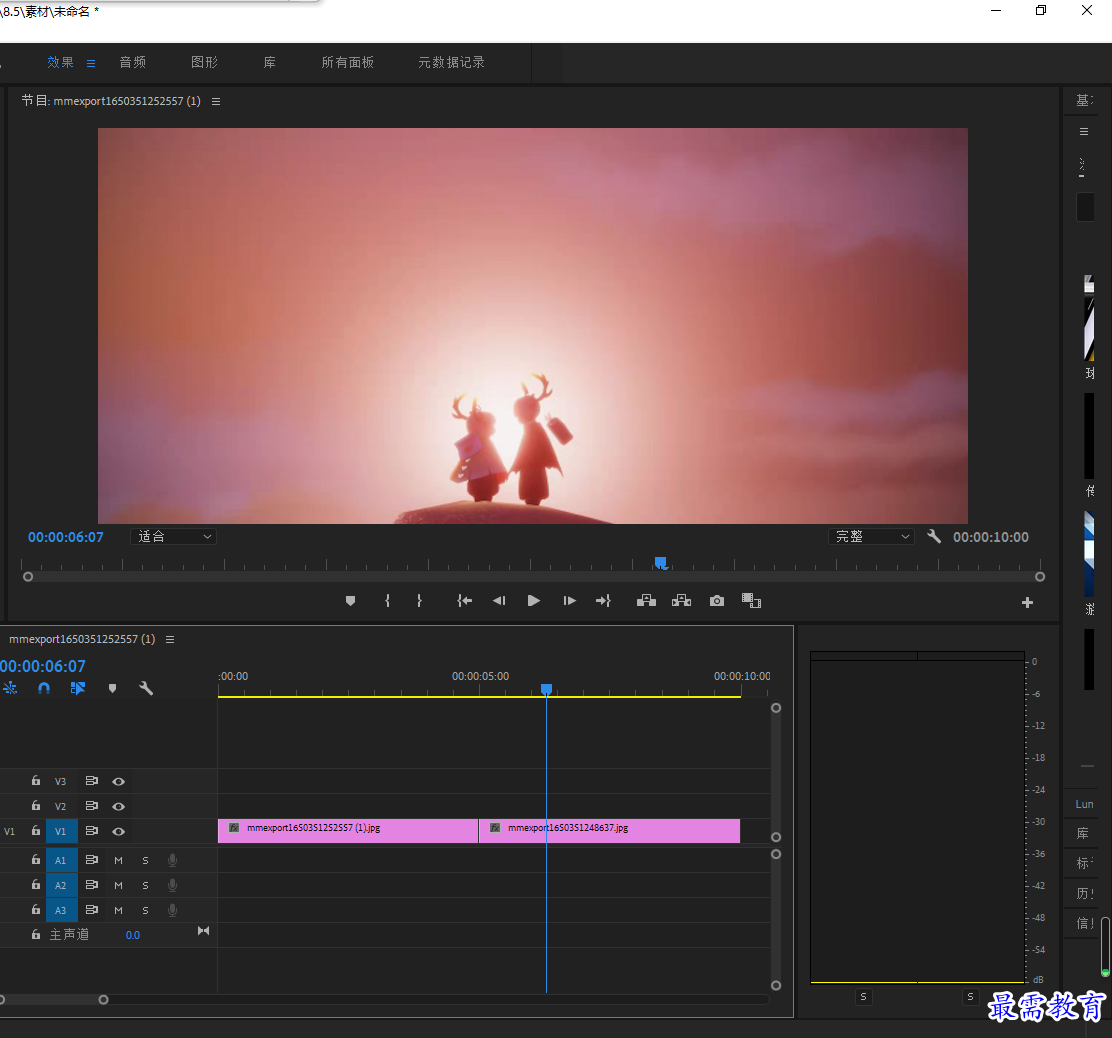
Task: Add a marker in the program monitor
Action: [350, 601]
